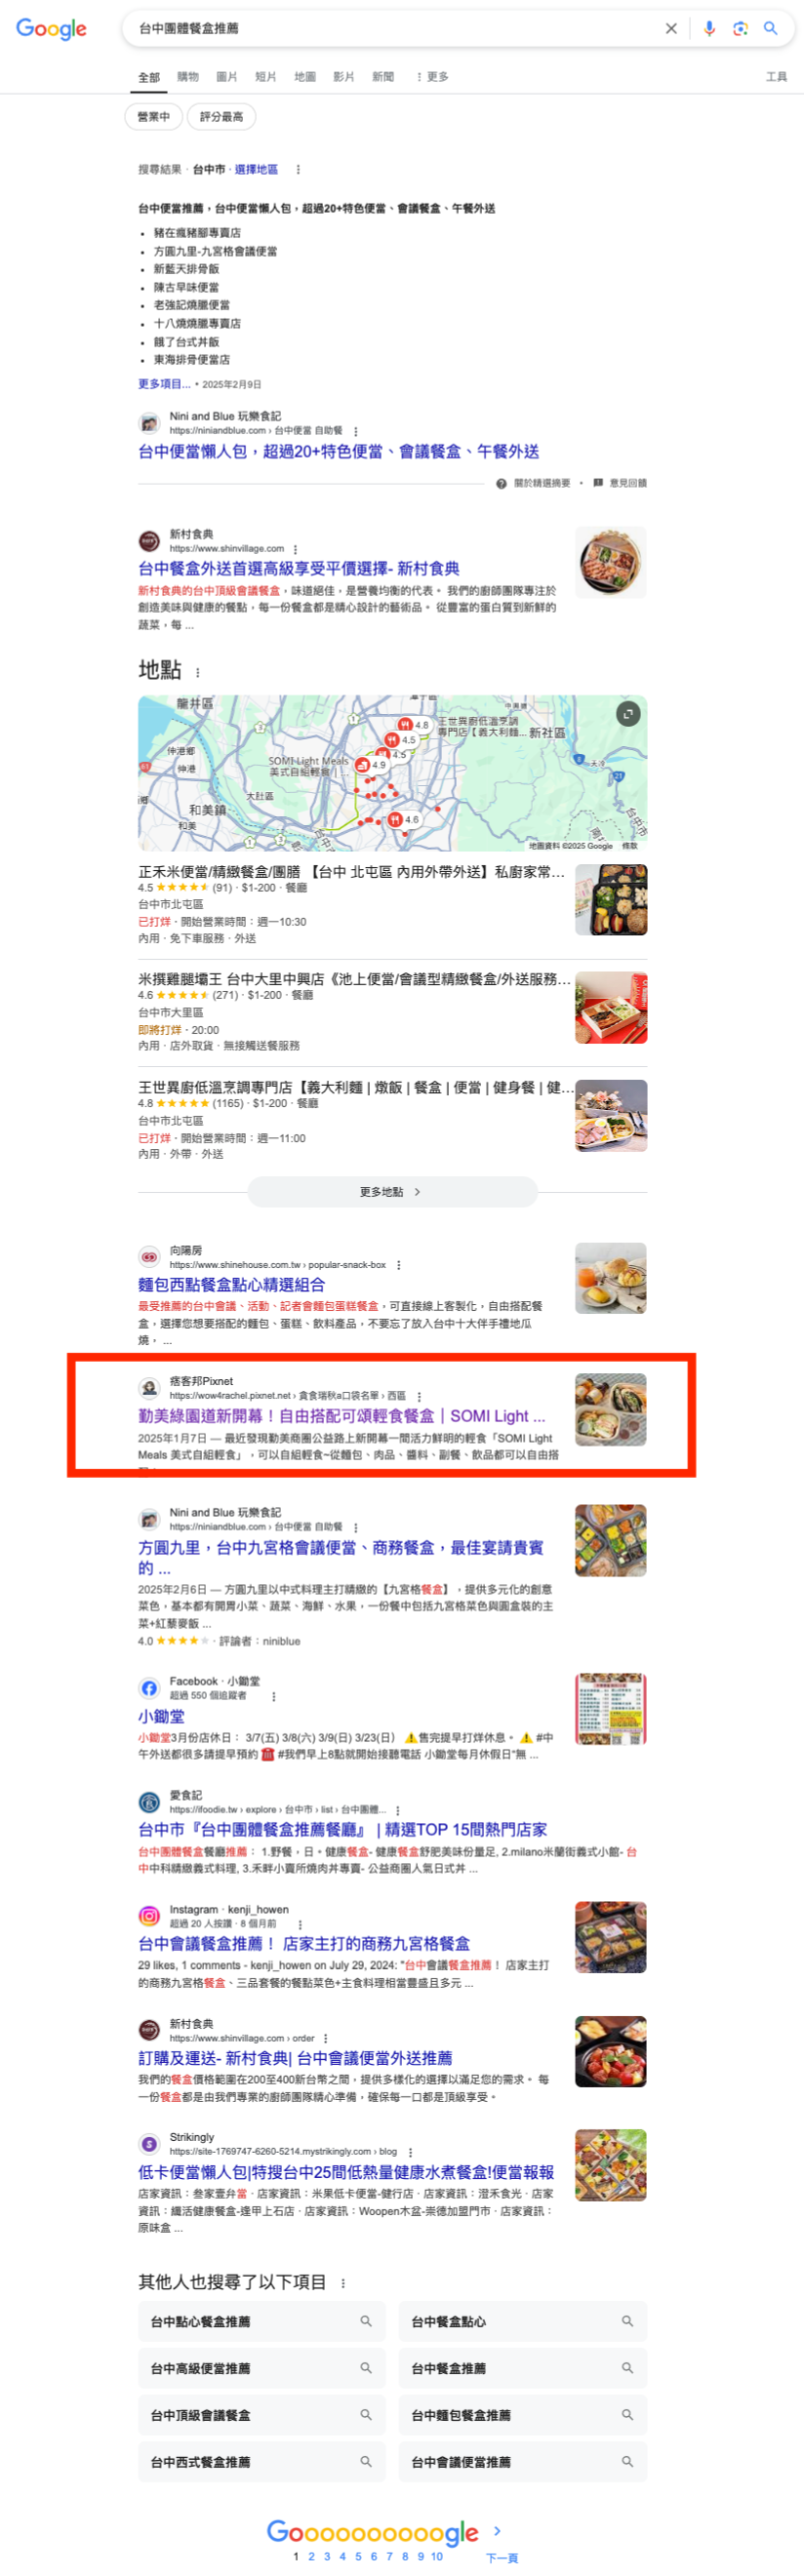Open the 工具 search tools button
Screen dimensions: 804x2576
click(x=776, y=77)
